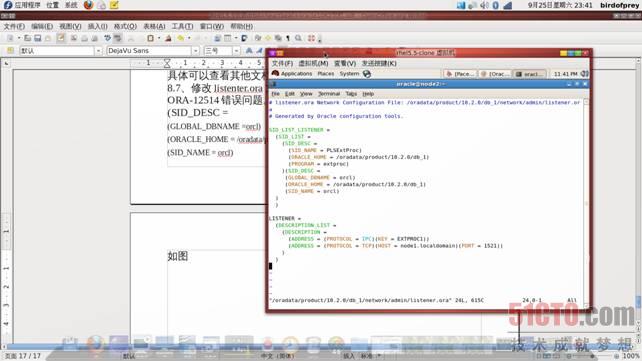Click the Edit file pencil icon

(x=61, y=38)
